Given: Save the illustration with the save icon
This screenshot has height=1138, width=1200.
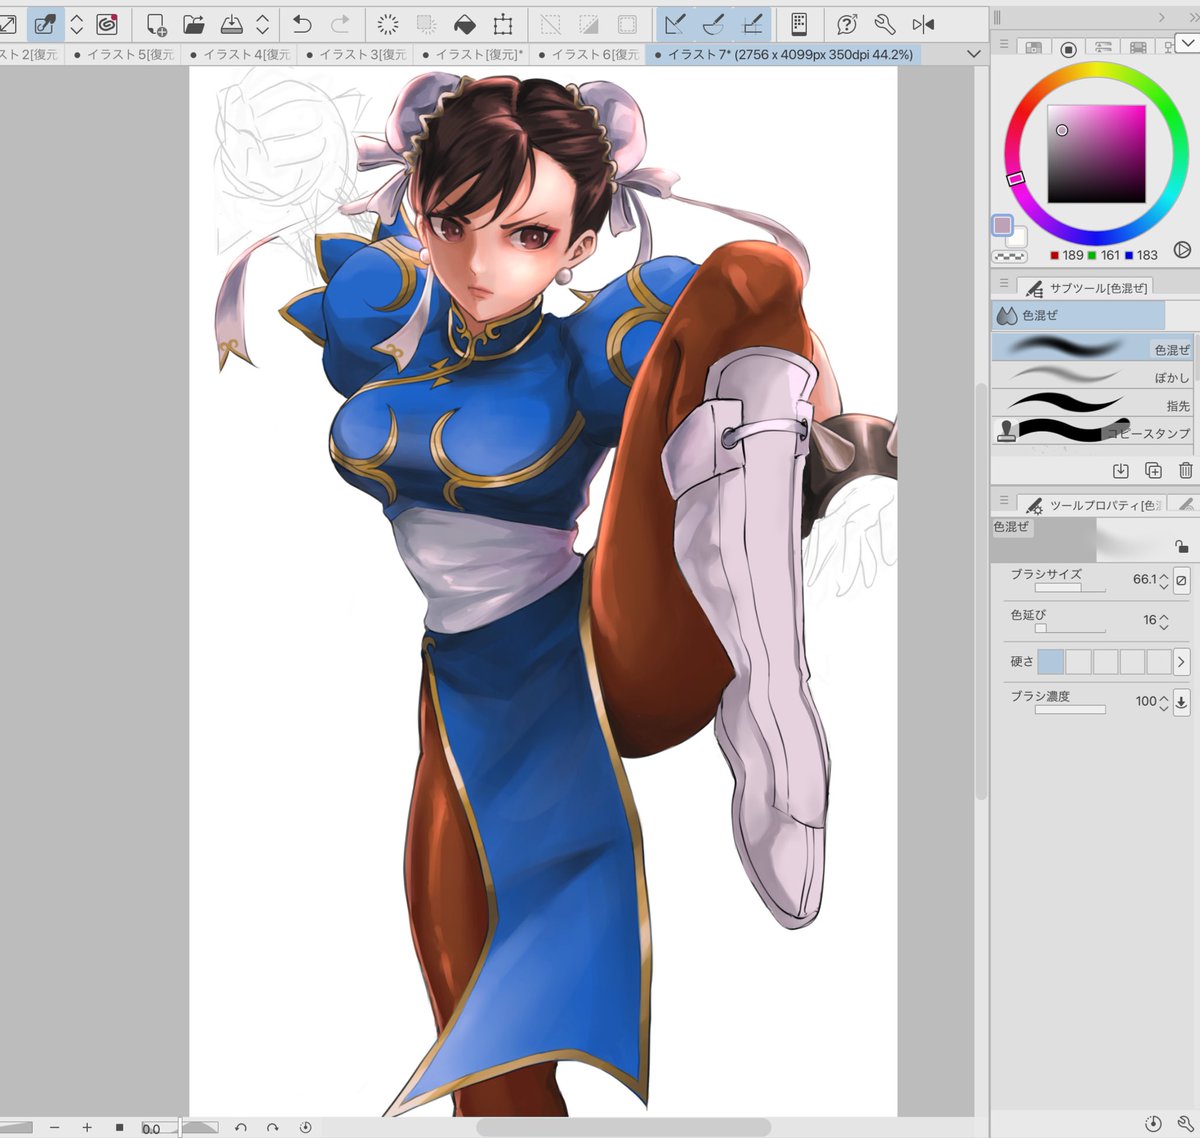Looking at the screenshot, I should 232,24.
